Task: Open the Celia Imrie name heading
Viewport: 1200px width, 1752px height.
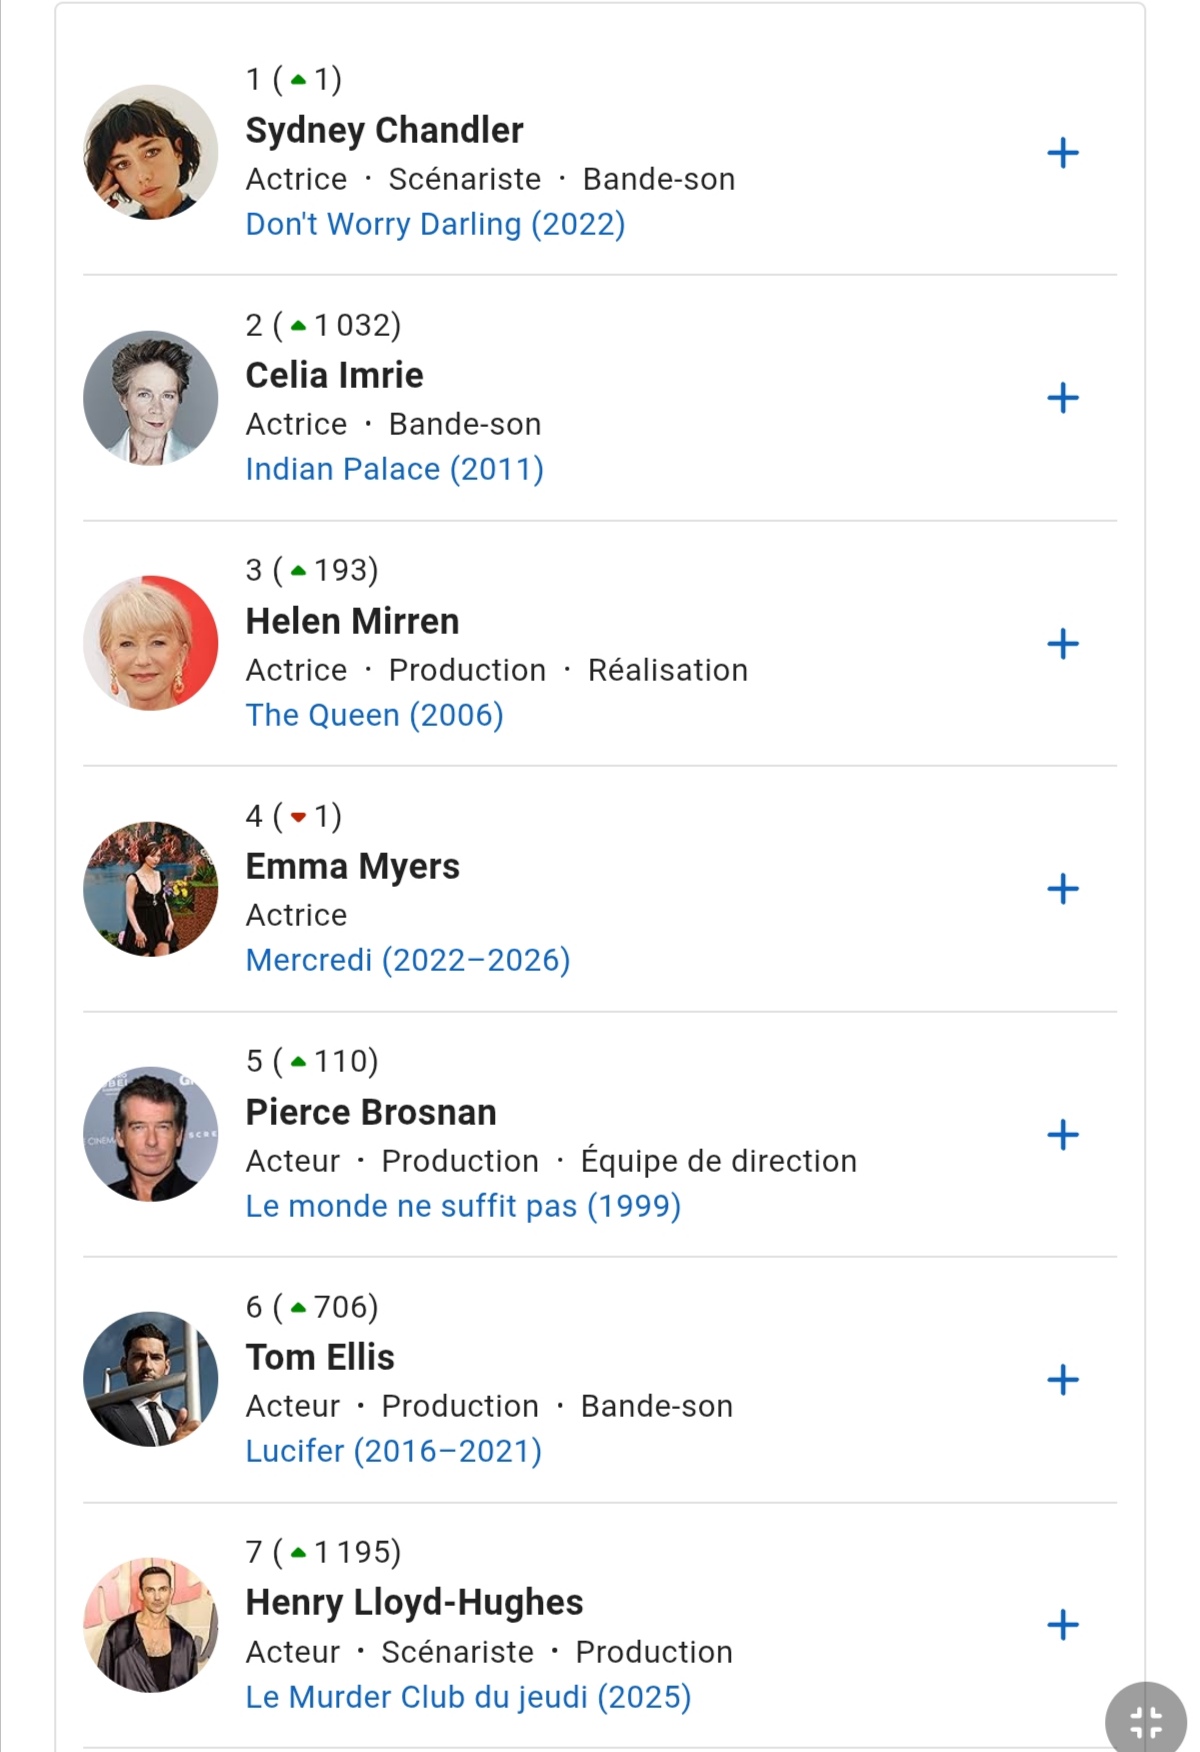Action: [x=334, y=375]
